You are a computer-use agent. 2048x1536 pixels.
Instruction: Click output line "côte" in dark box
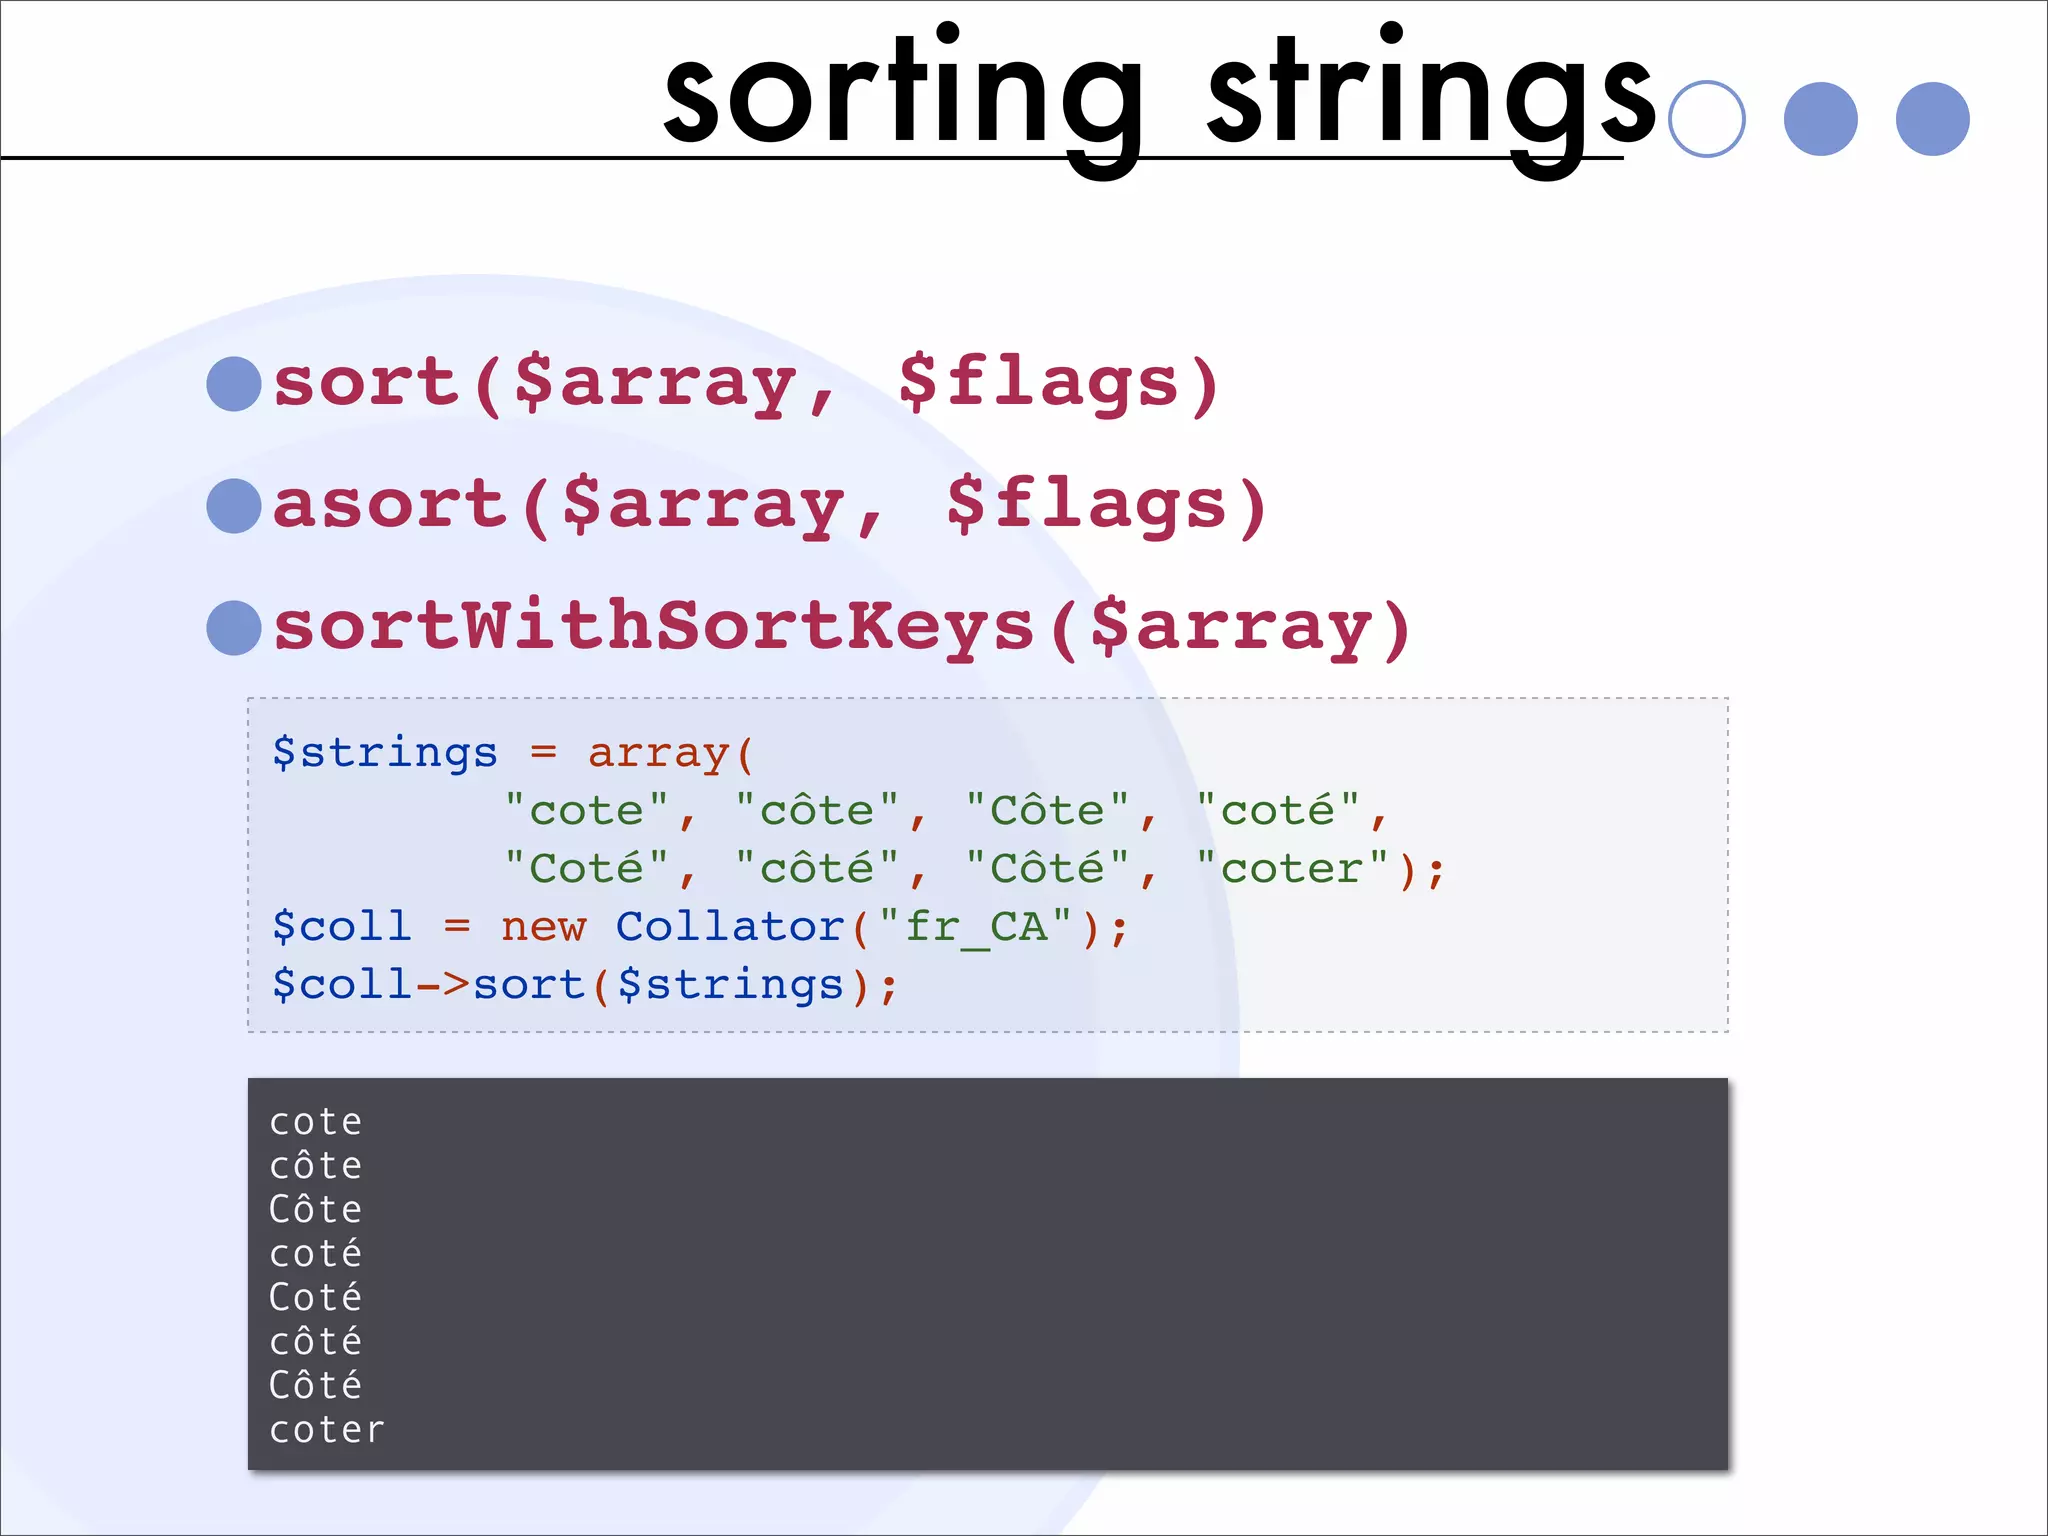(x=315, y=1166)
